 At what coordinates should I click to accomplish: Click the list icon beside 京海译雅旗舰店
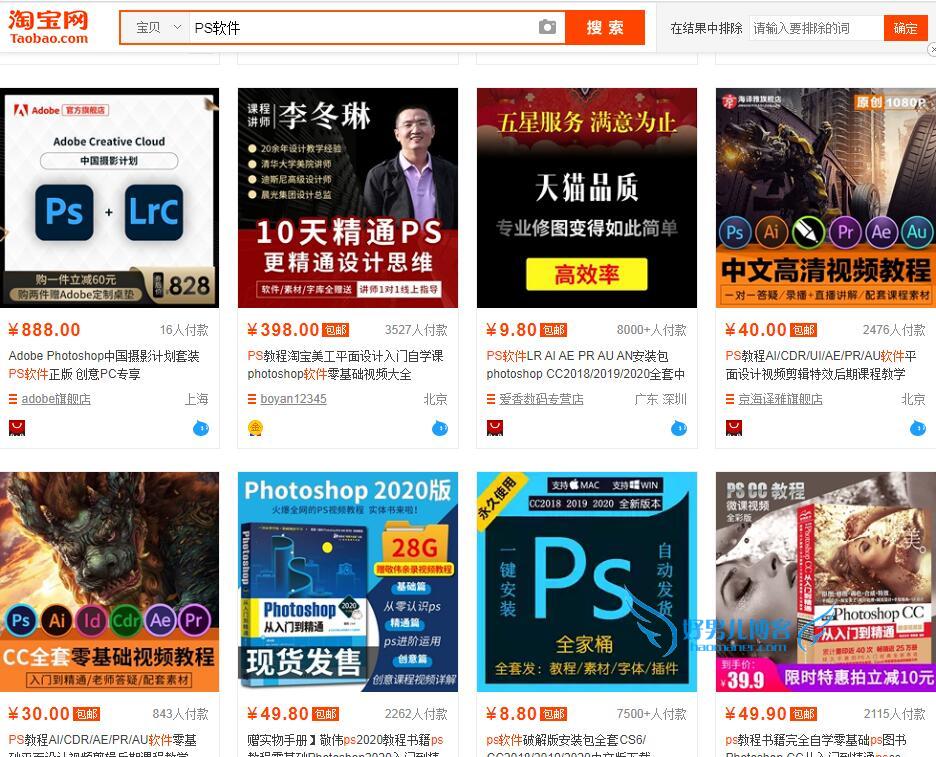click(729, 399)
